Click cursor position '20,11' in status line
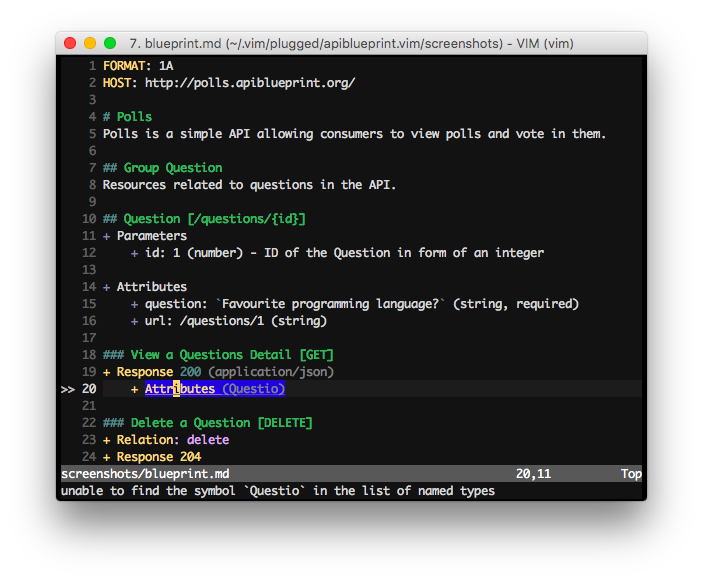Viewport: 703px width, 581px height. click(x=534, y=474)
